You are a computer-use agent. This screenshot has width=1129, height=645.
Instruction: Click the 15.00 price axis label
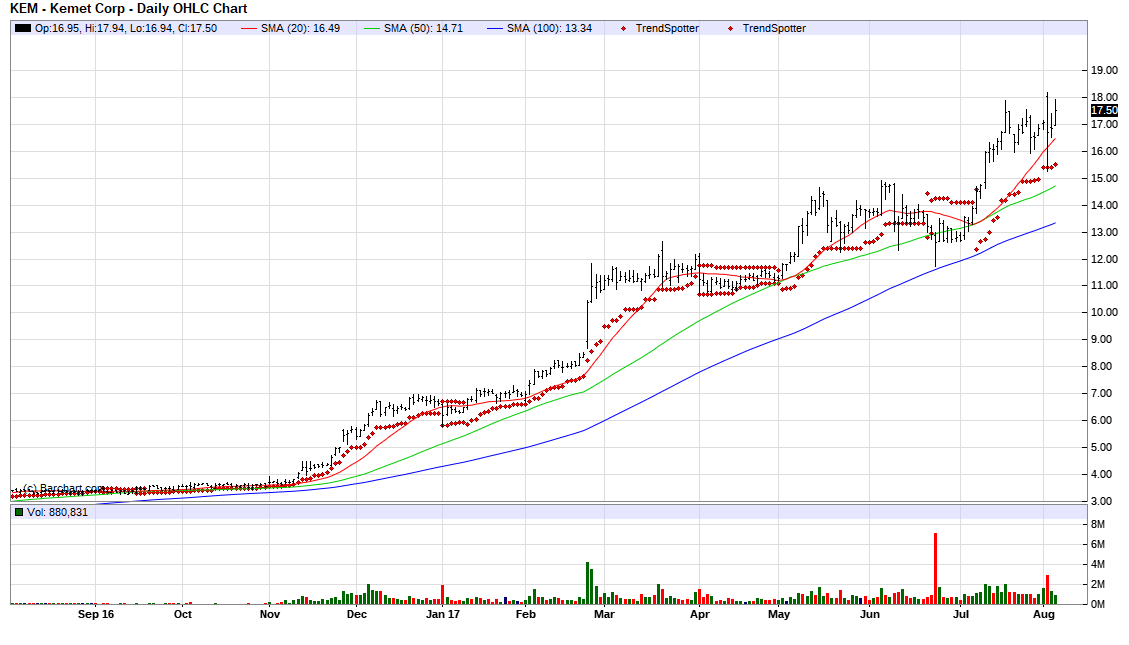(1104, 179)
